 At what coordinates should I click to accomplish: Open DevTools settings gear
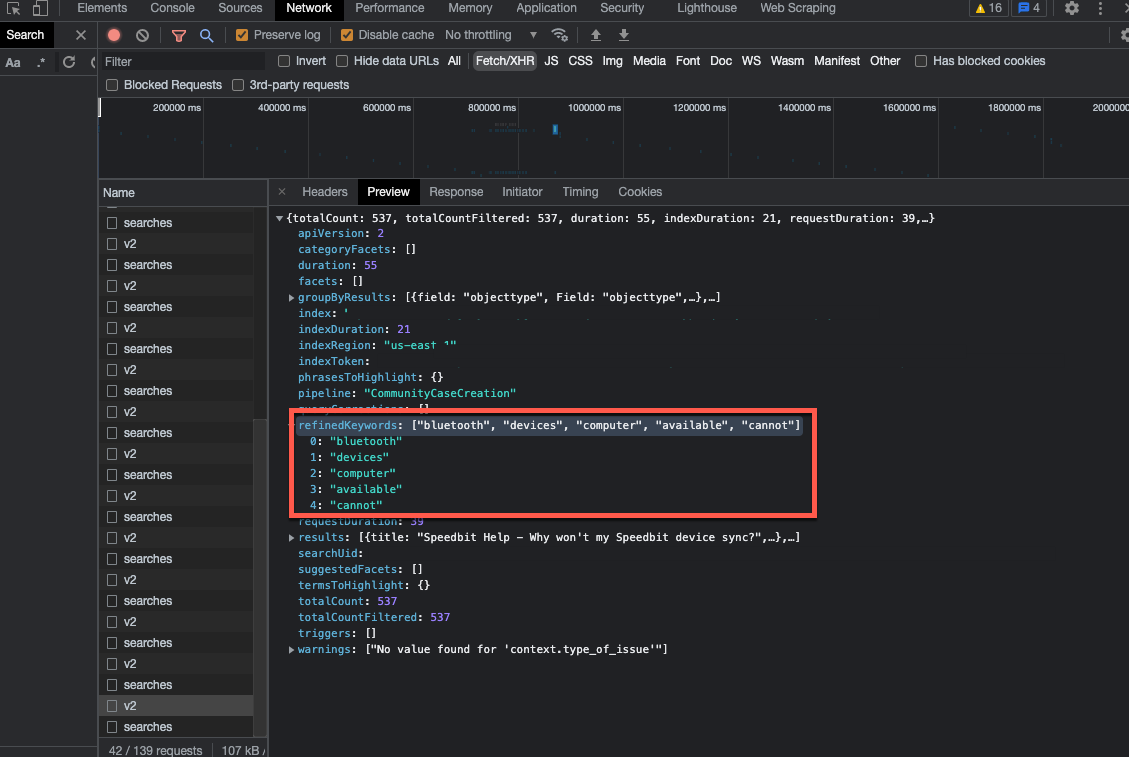point(1071,9)
